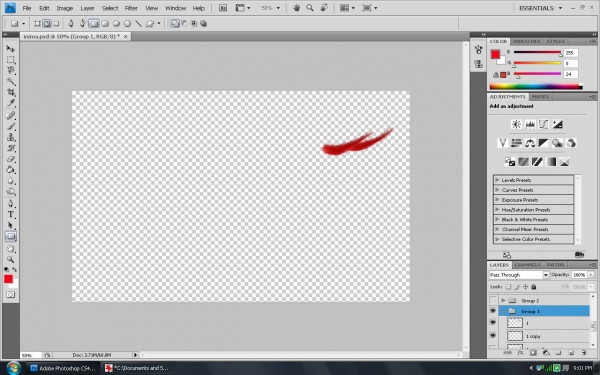Select the Eyedropper tool
Viewport: 600px width, 375px height.
(x=10, y=103)
